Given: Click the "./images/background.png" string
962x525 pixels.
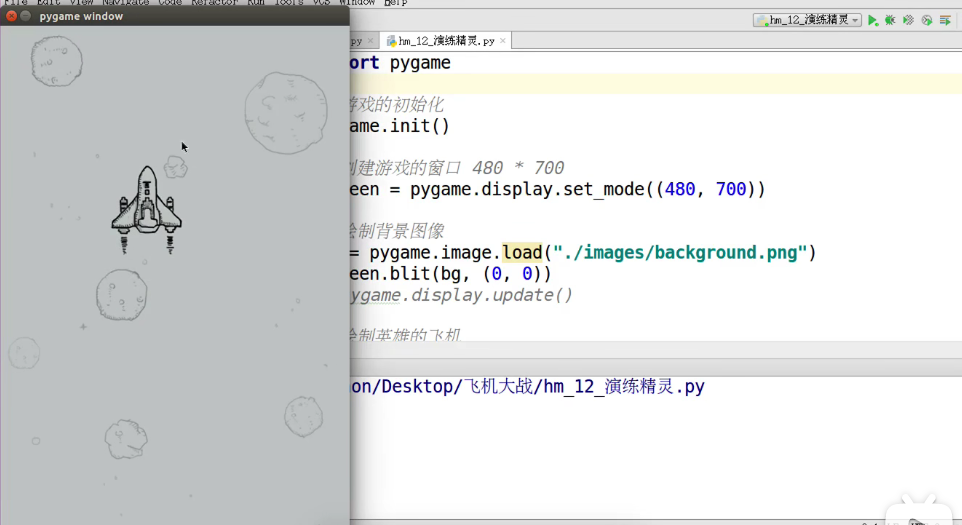Looking at the screenshot, I should pos(680,253).
